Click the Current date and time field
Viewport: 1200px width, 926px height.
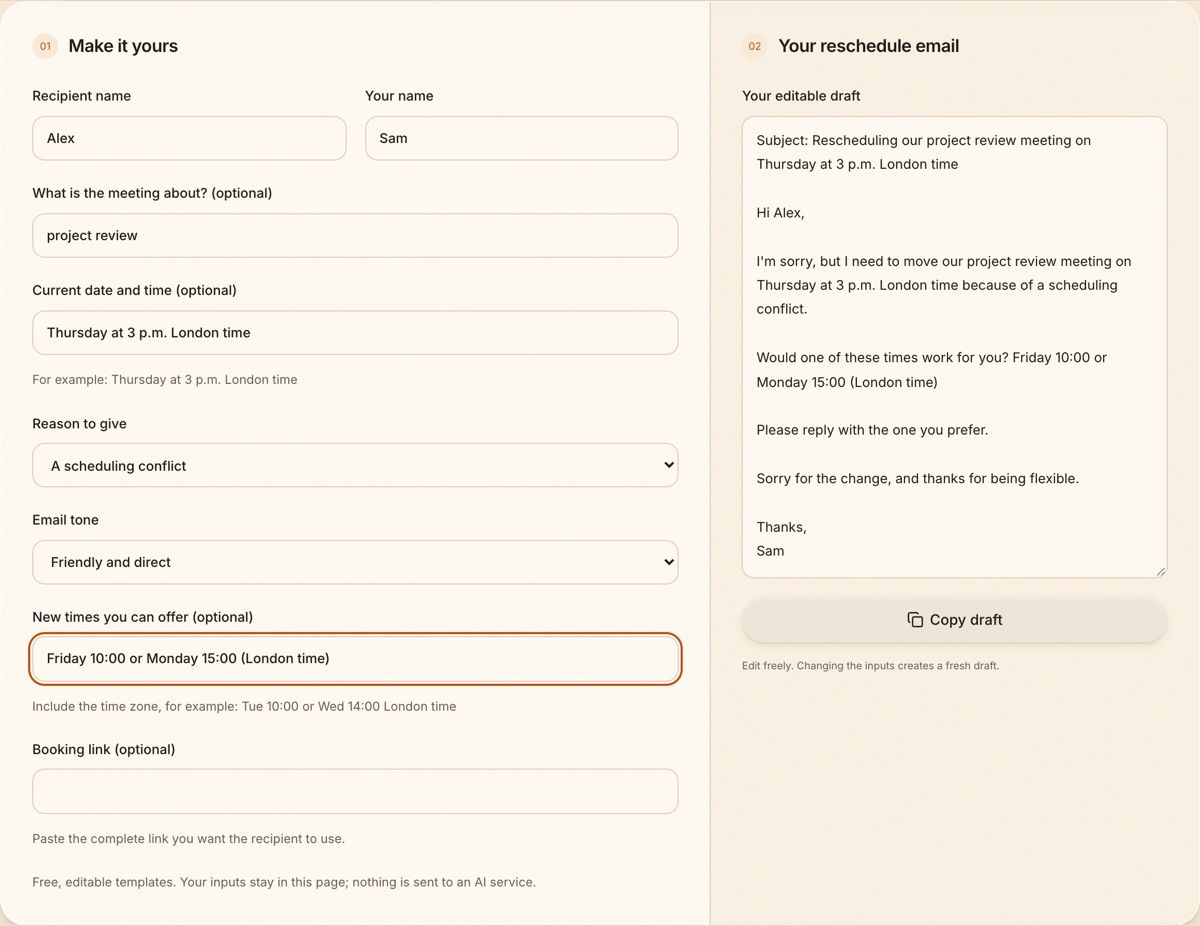click(x=355, y=332)
